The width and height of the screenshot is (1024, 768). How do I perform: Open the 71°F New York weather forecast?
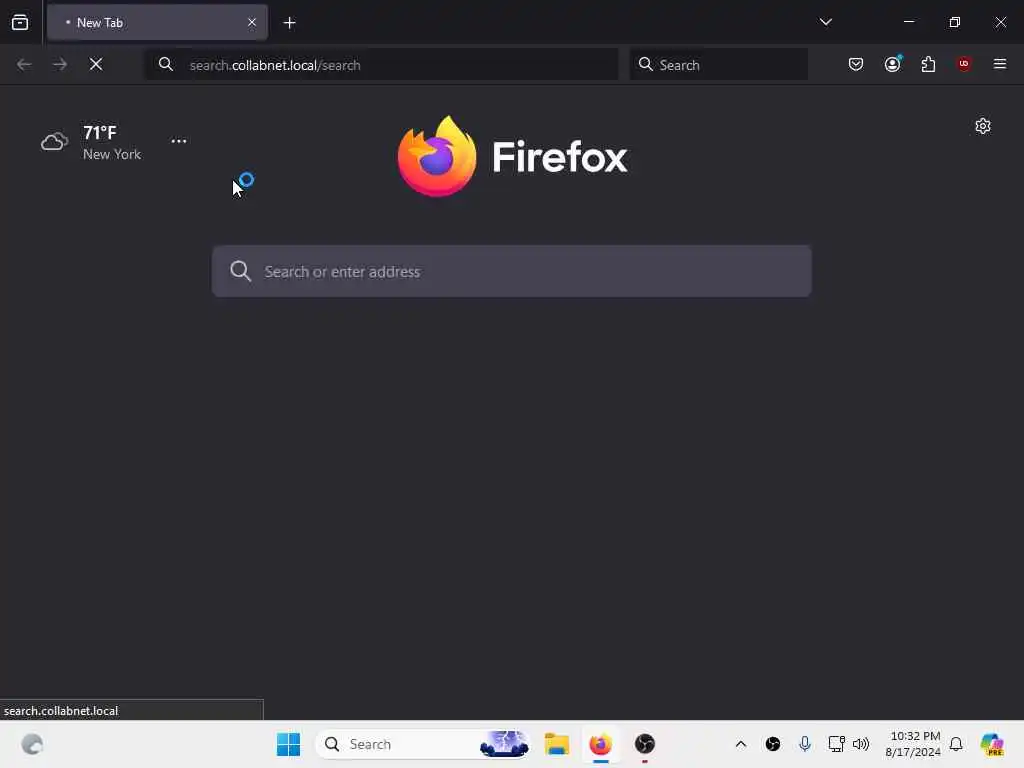click(91, 142)
